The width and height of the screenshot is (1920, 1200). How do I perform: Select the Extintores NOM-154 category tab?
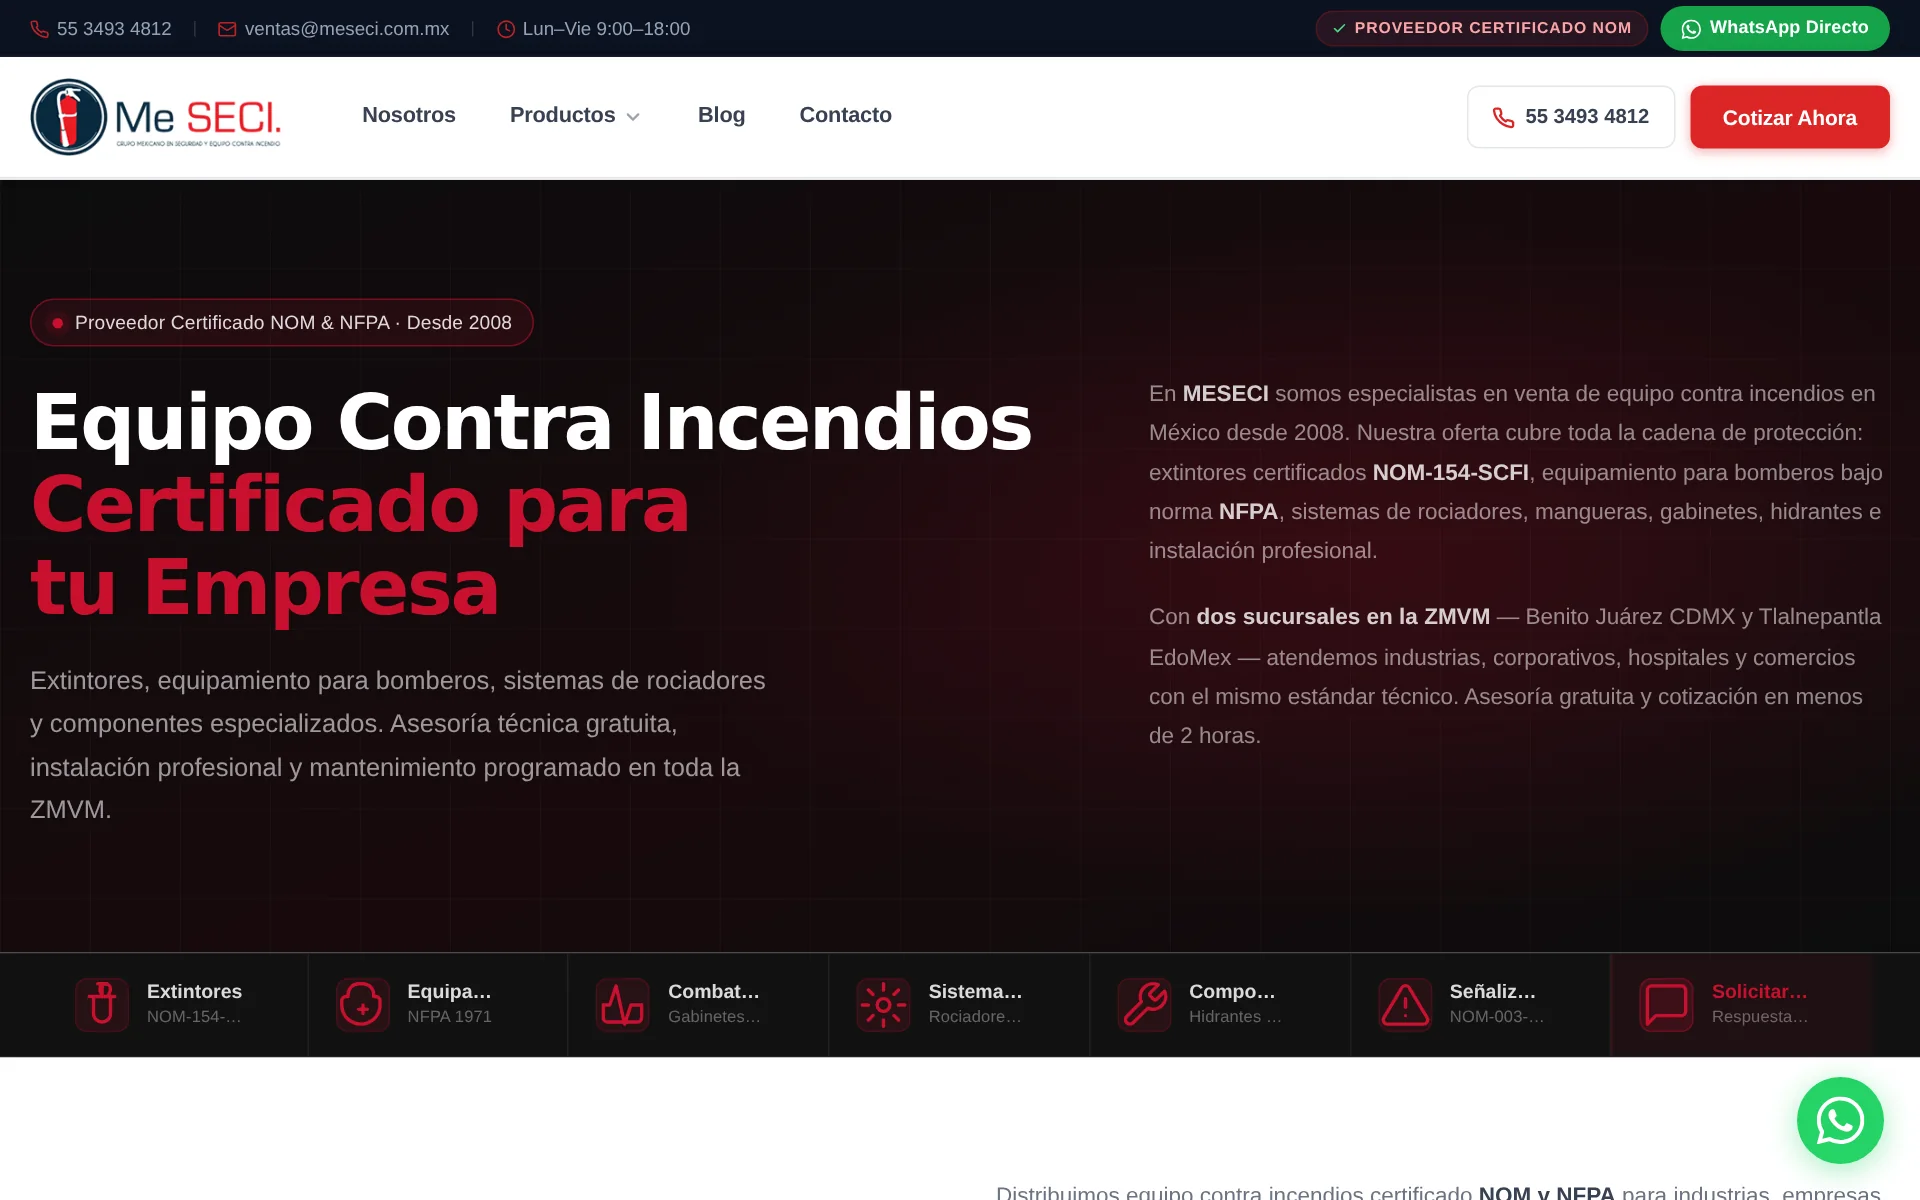pyautogui.click(x=178, y=1004)
